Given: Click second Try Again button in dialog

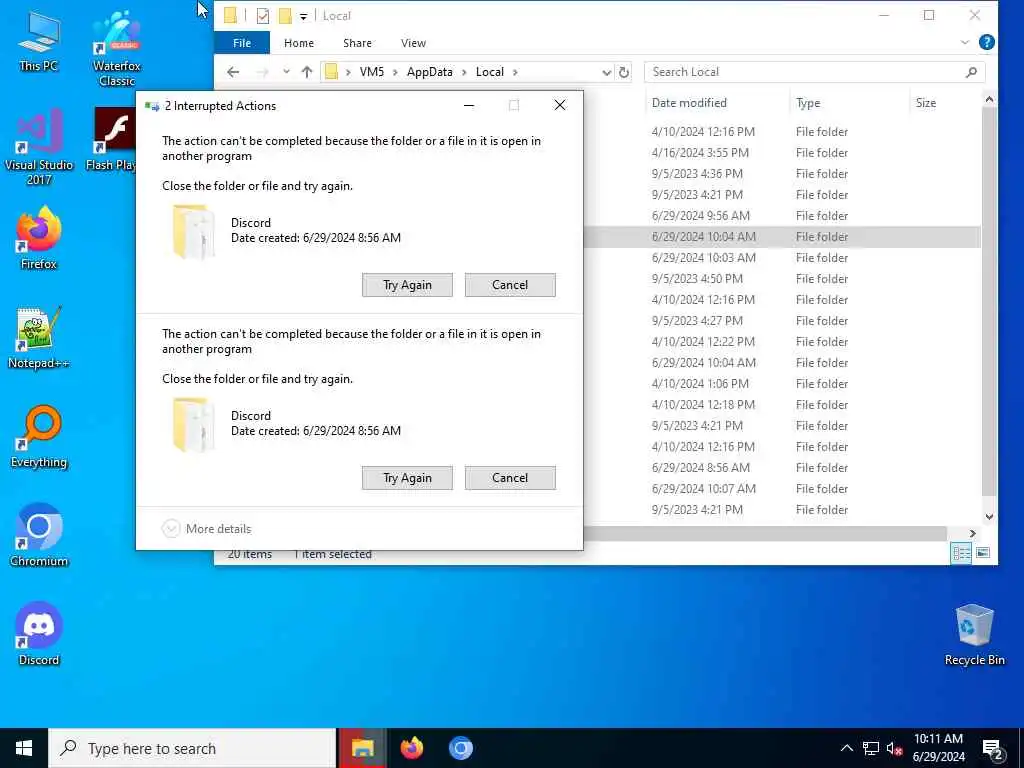Looking at the screenshot, I should click(x=408, y=478).
